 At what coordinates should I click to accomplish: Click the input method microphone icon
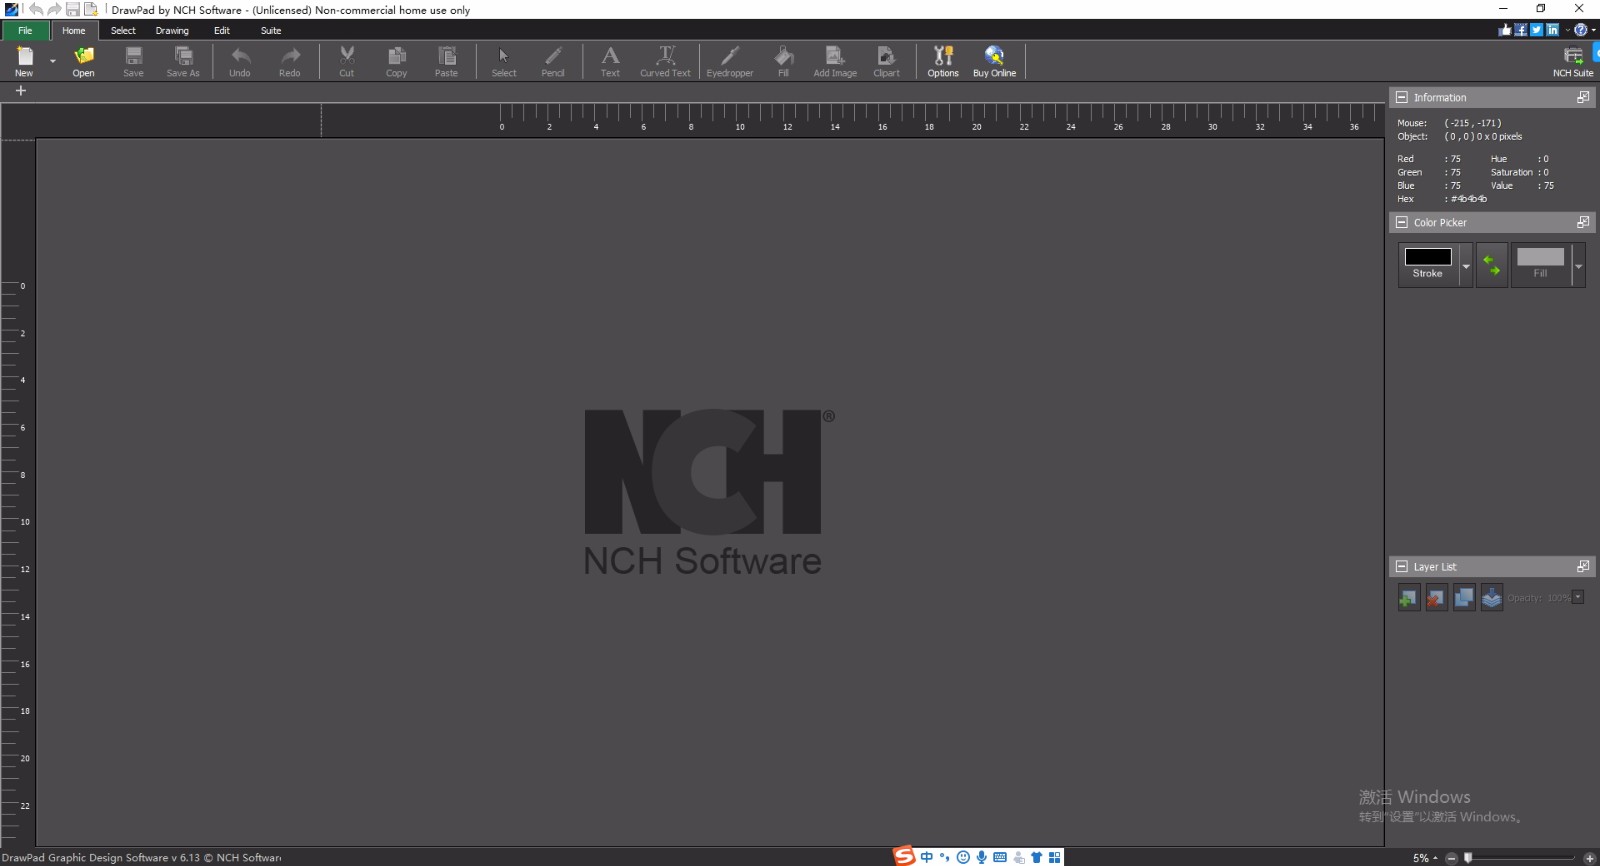982,857
